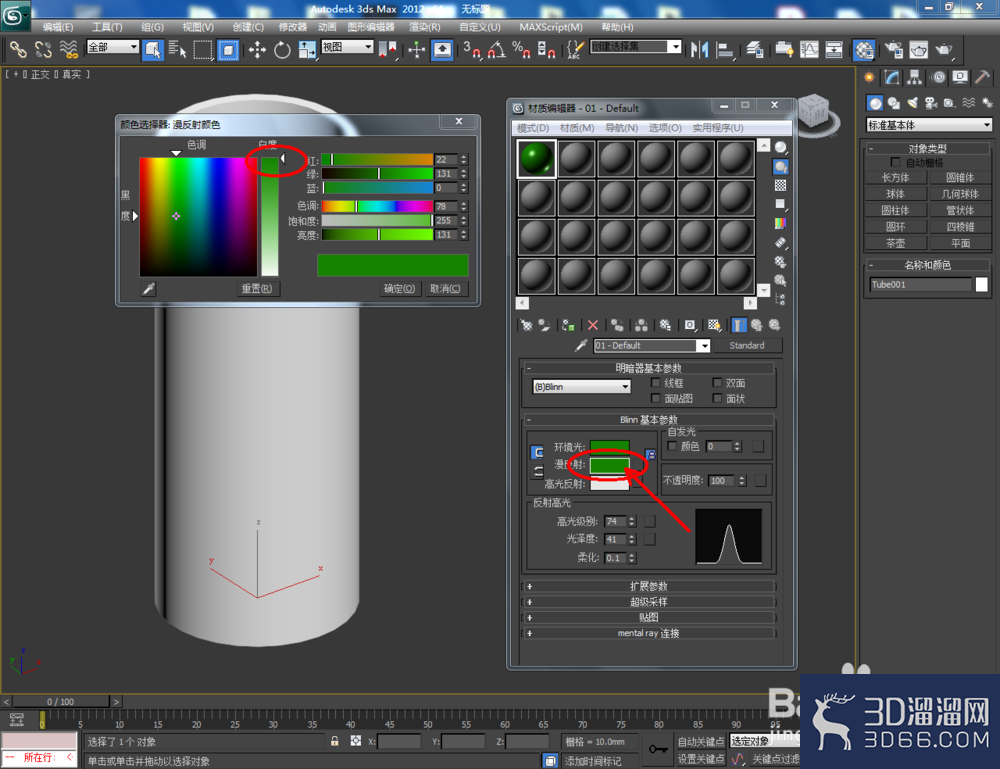Screen dimensions: 1000x769
Task: Click the 重置(R) reset button
Action: click(256, 289)
